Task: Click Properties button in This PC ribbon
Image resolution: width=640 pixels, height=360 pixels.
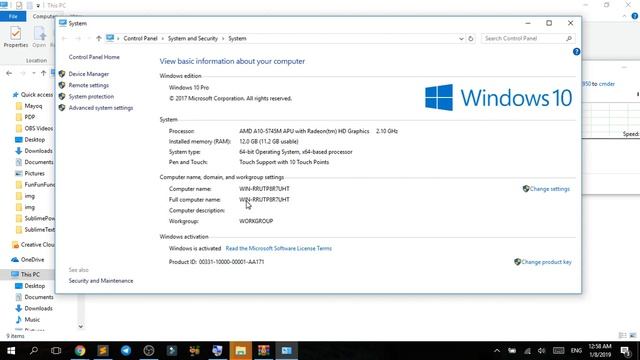Action: (x=16, y=37)
